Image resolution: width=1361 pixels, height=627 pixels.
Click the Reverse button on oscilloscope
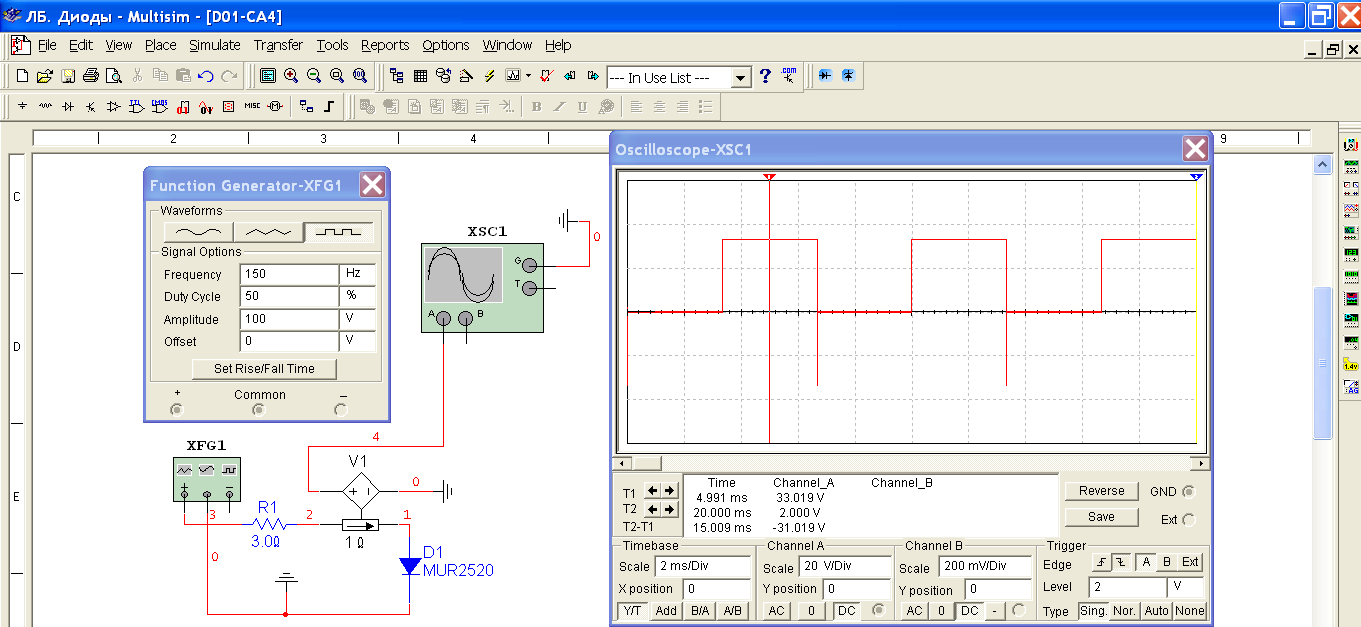tap(1101, 491)
